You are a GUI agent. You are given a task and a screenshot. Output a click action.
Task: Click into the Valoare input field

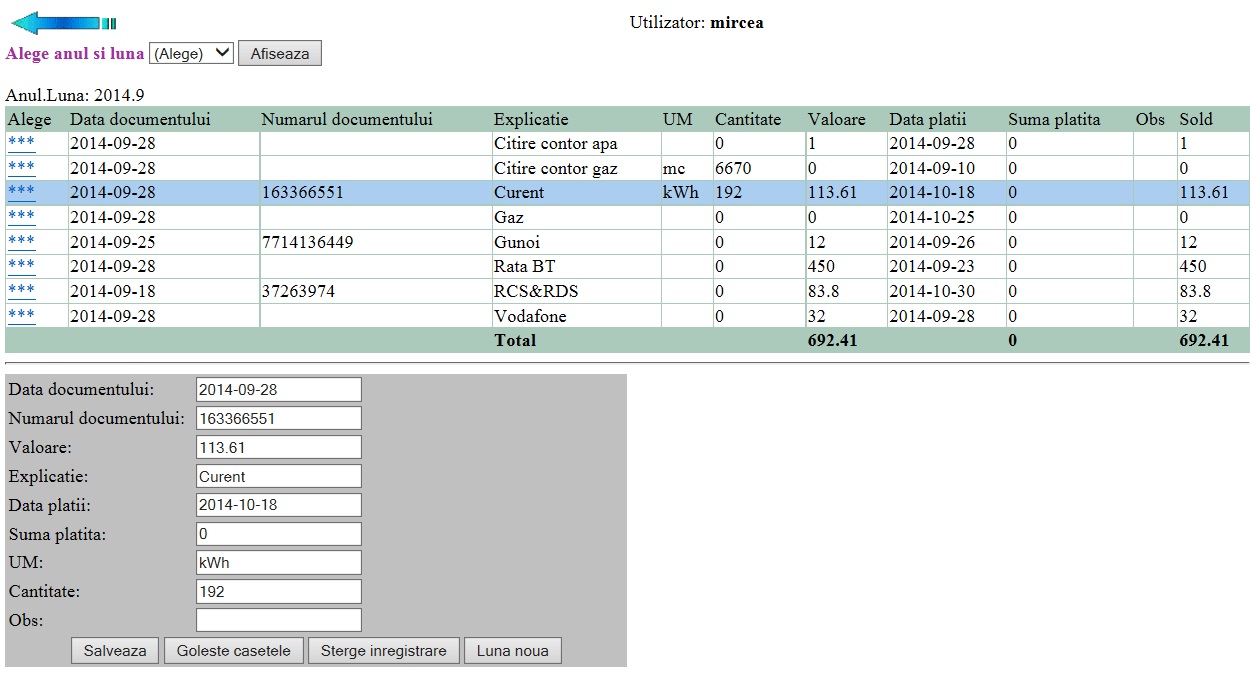(278, 447)
